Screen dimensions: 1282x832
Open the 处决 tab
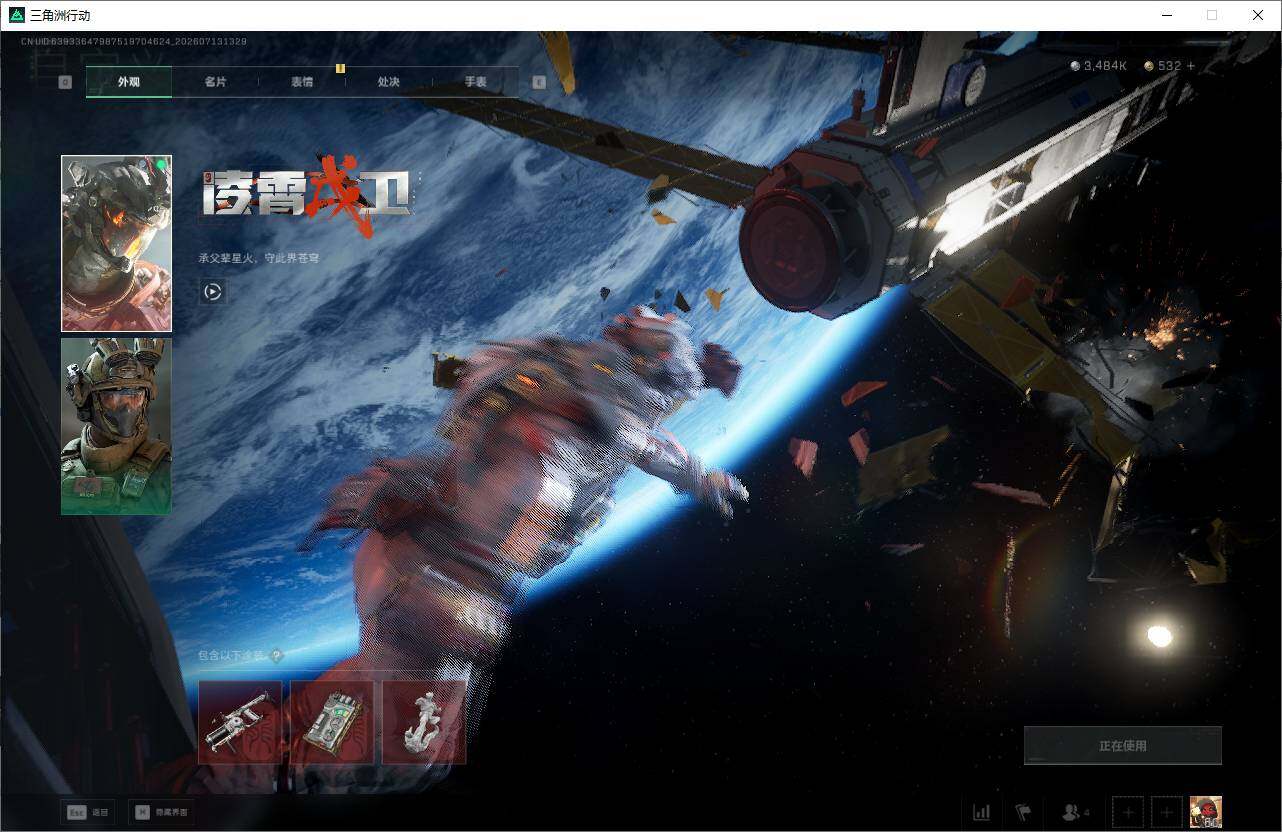[x=389, y=82]
